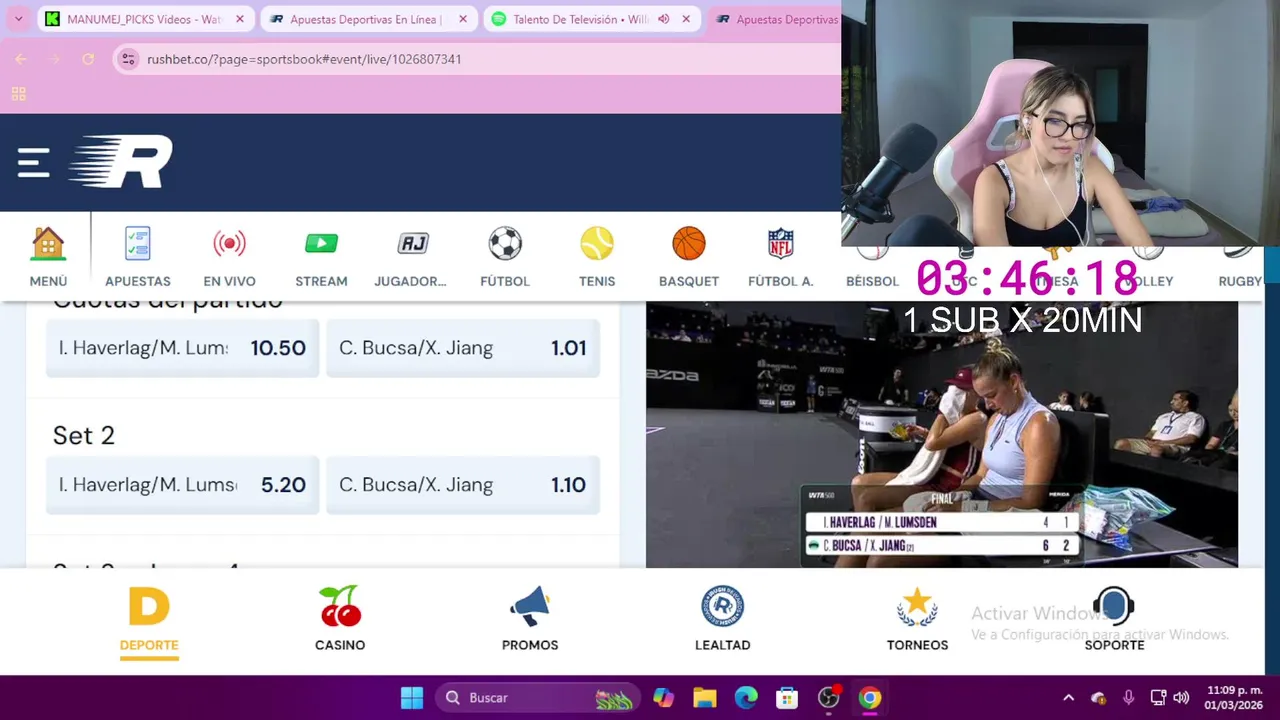The height and width of the screenshot is (720, 1280).
Task: Open the Deporte bottom nav item
Action: click(x=149, y=620)
